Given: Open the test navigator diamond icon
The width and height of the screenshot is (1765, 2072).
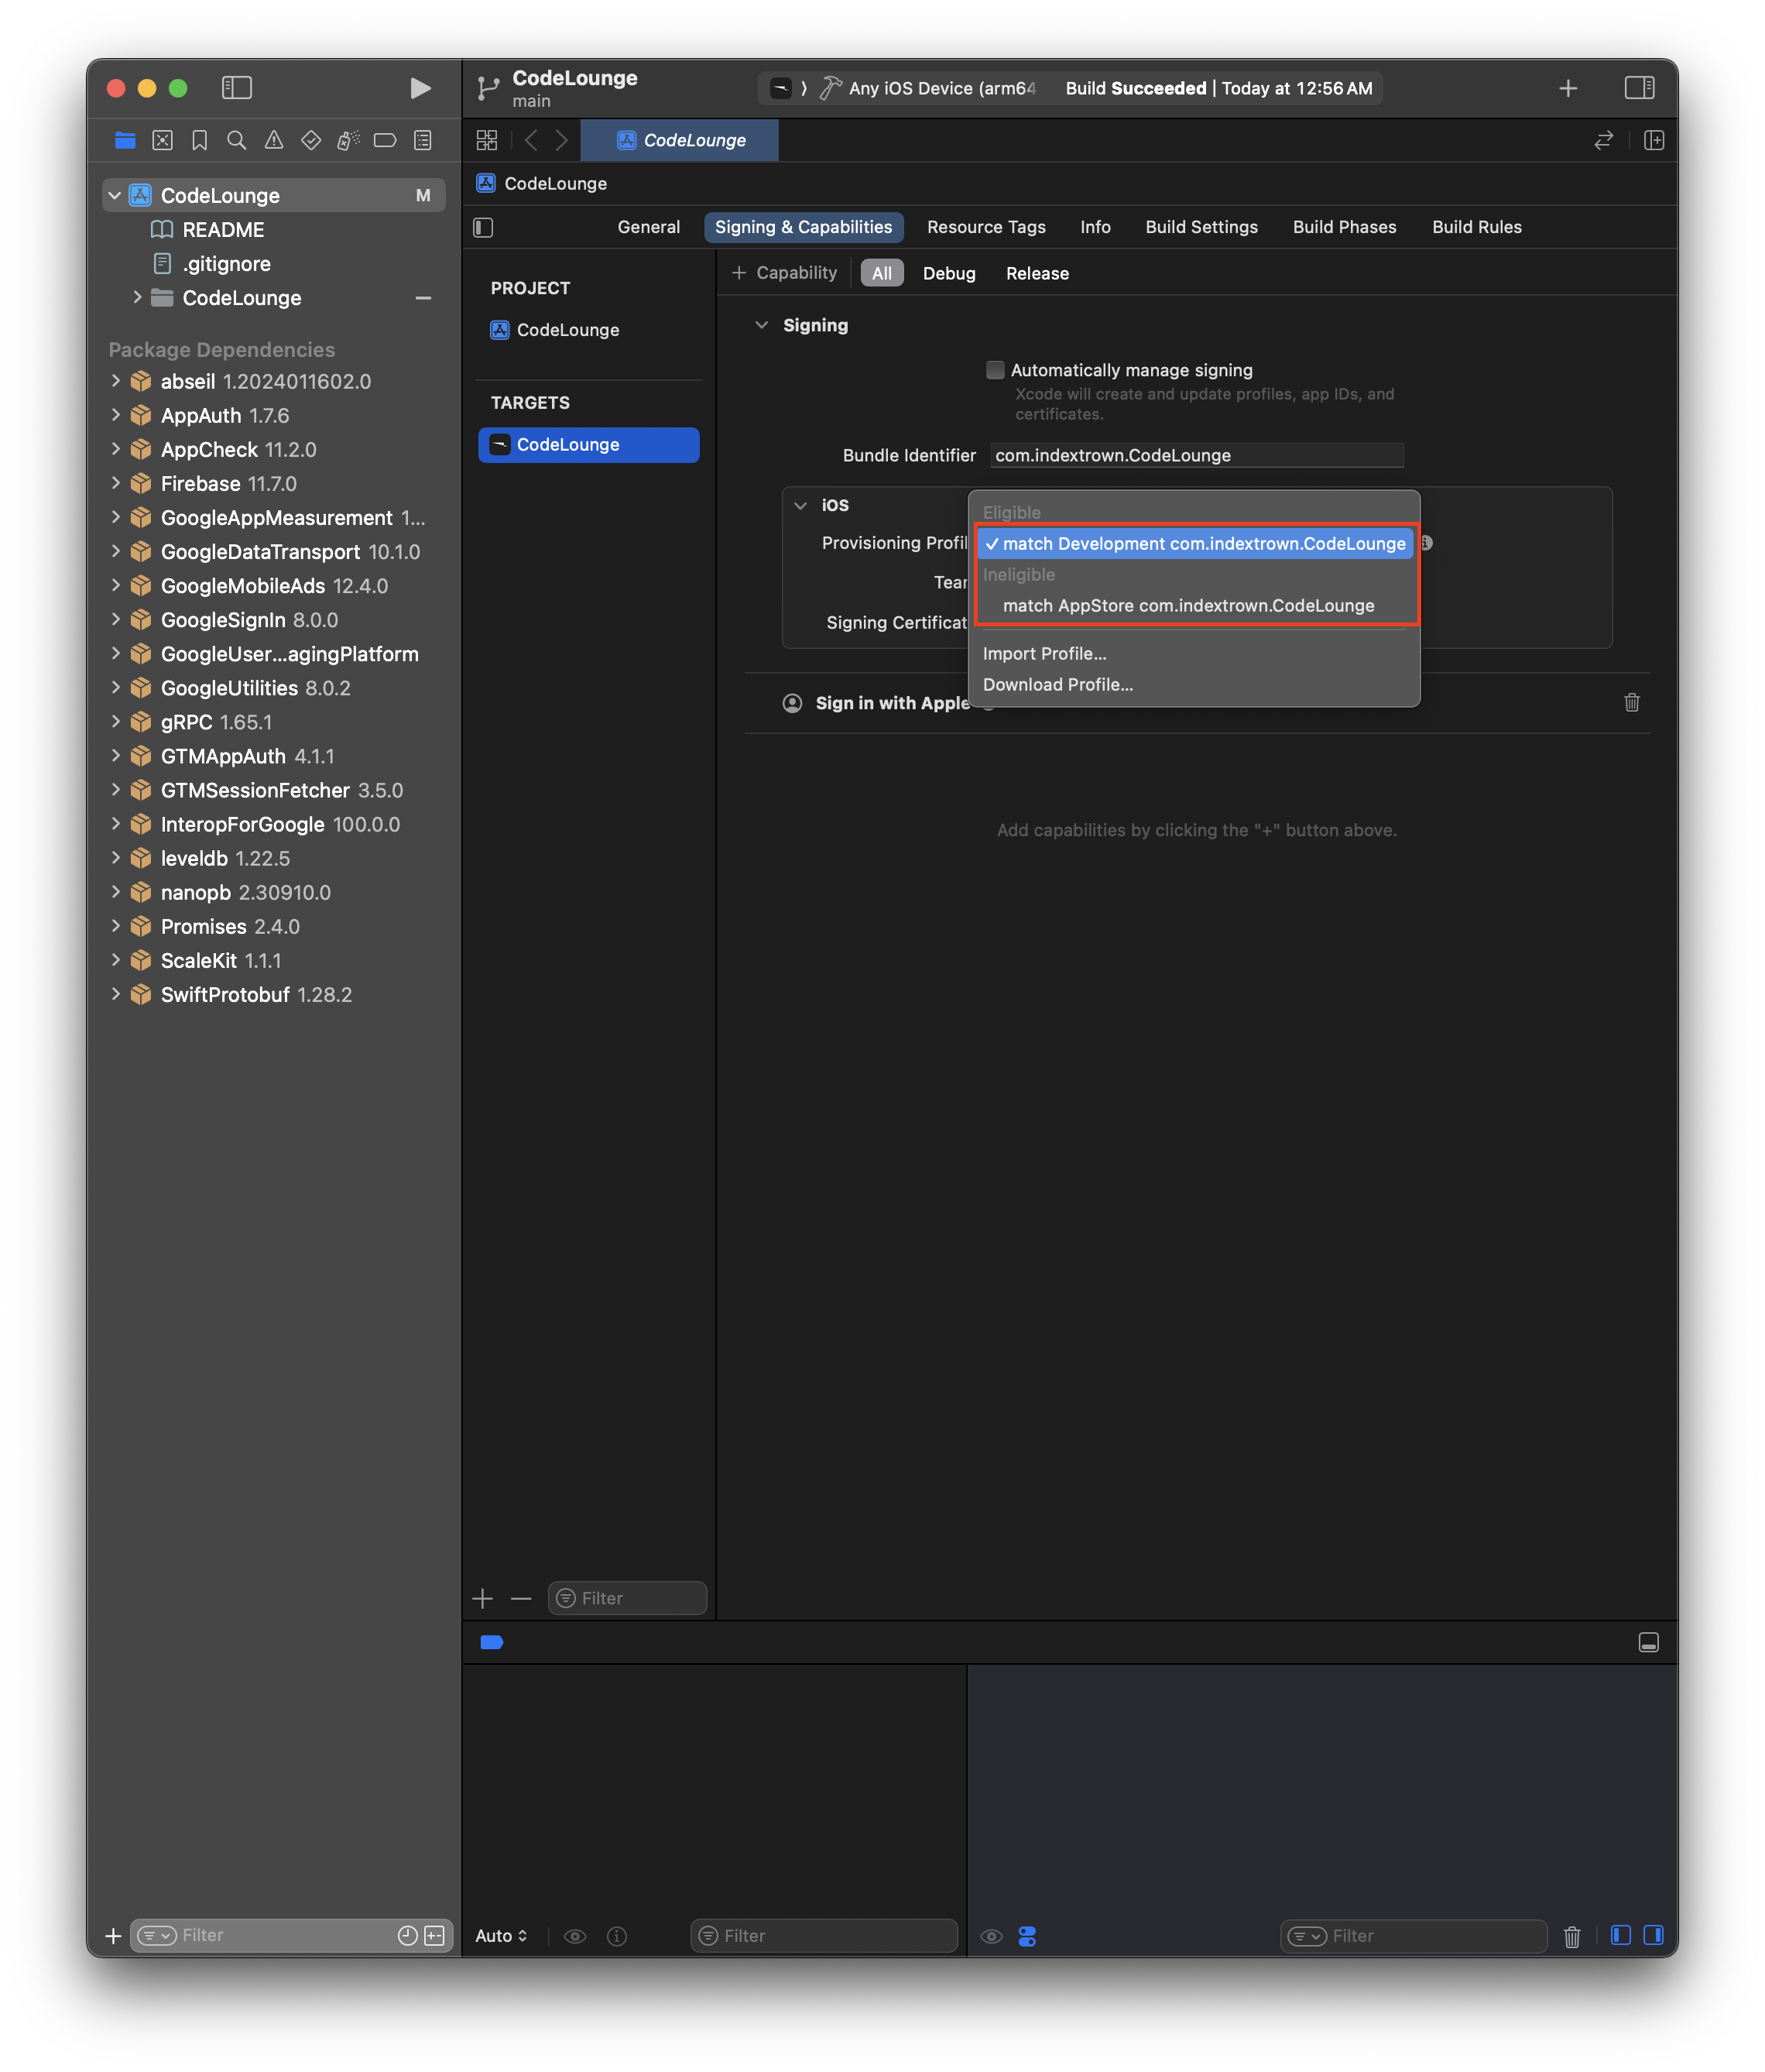Looking at the screenshot, I should pos(311,140).
